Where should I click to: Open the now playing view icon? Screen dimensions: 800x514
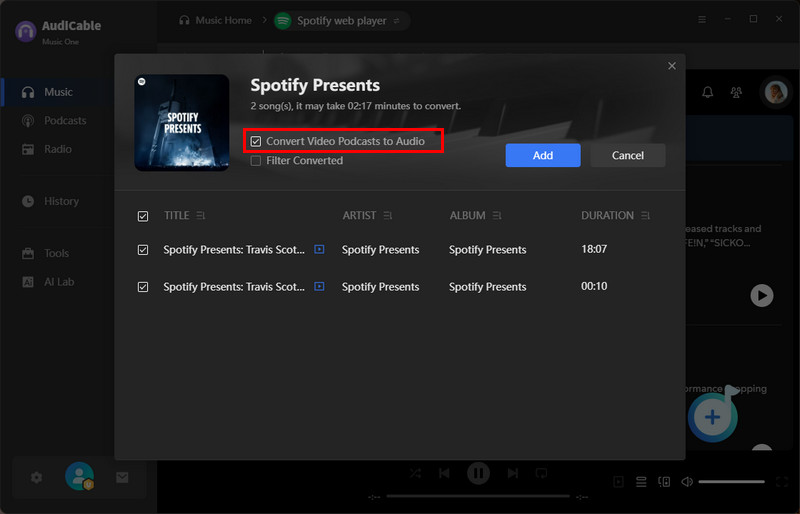(618, 481)
